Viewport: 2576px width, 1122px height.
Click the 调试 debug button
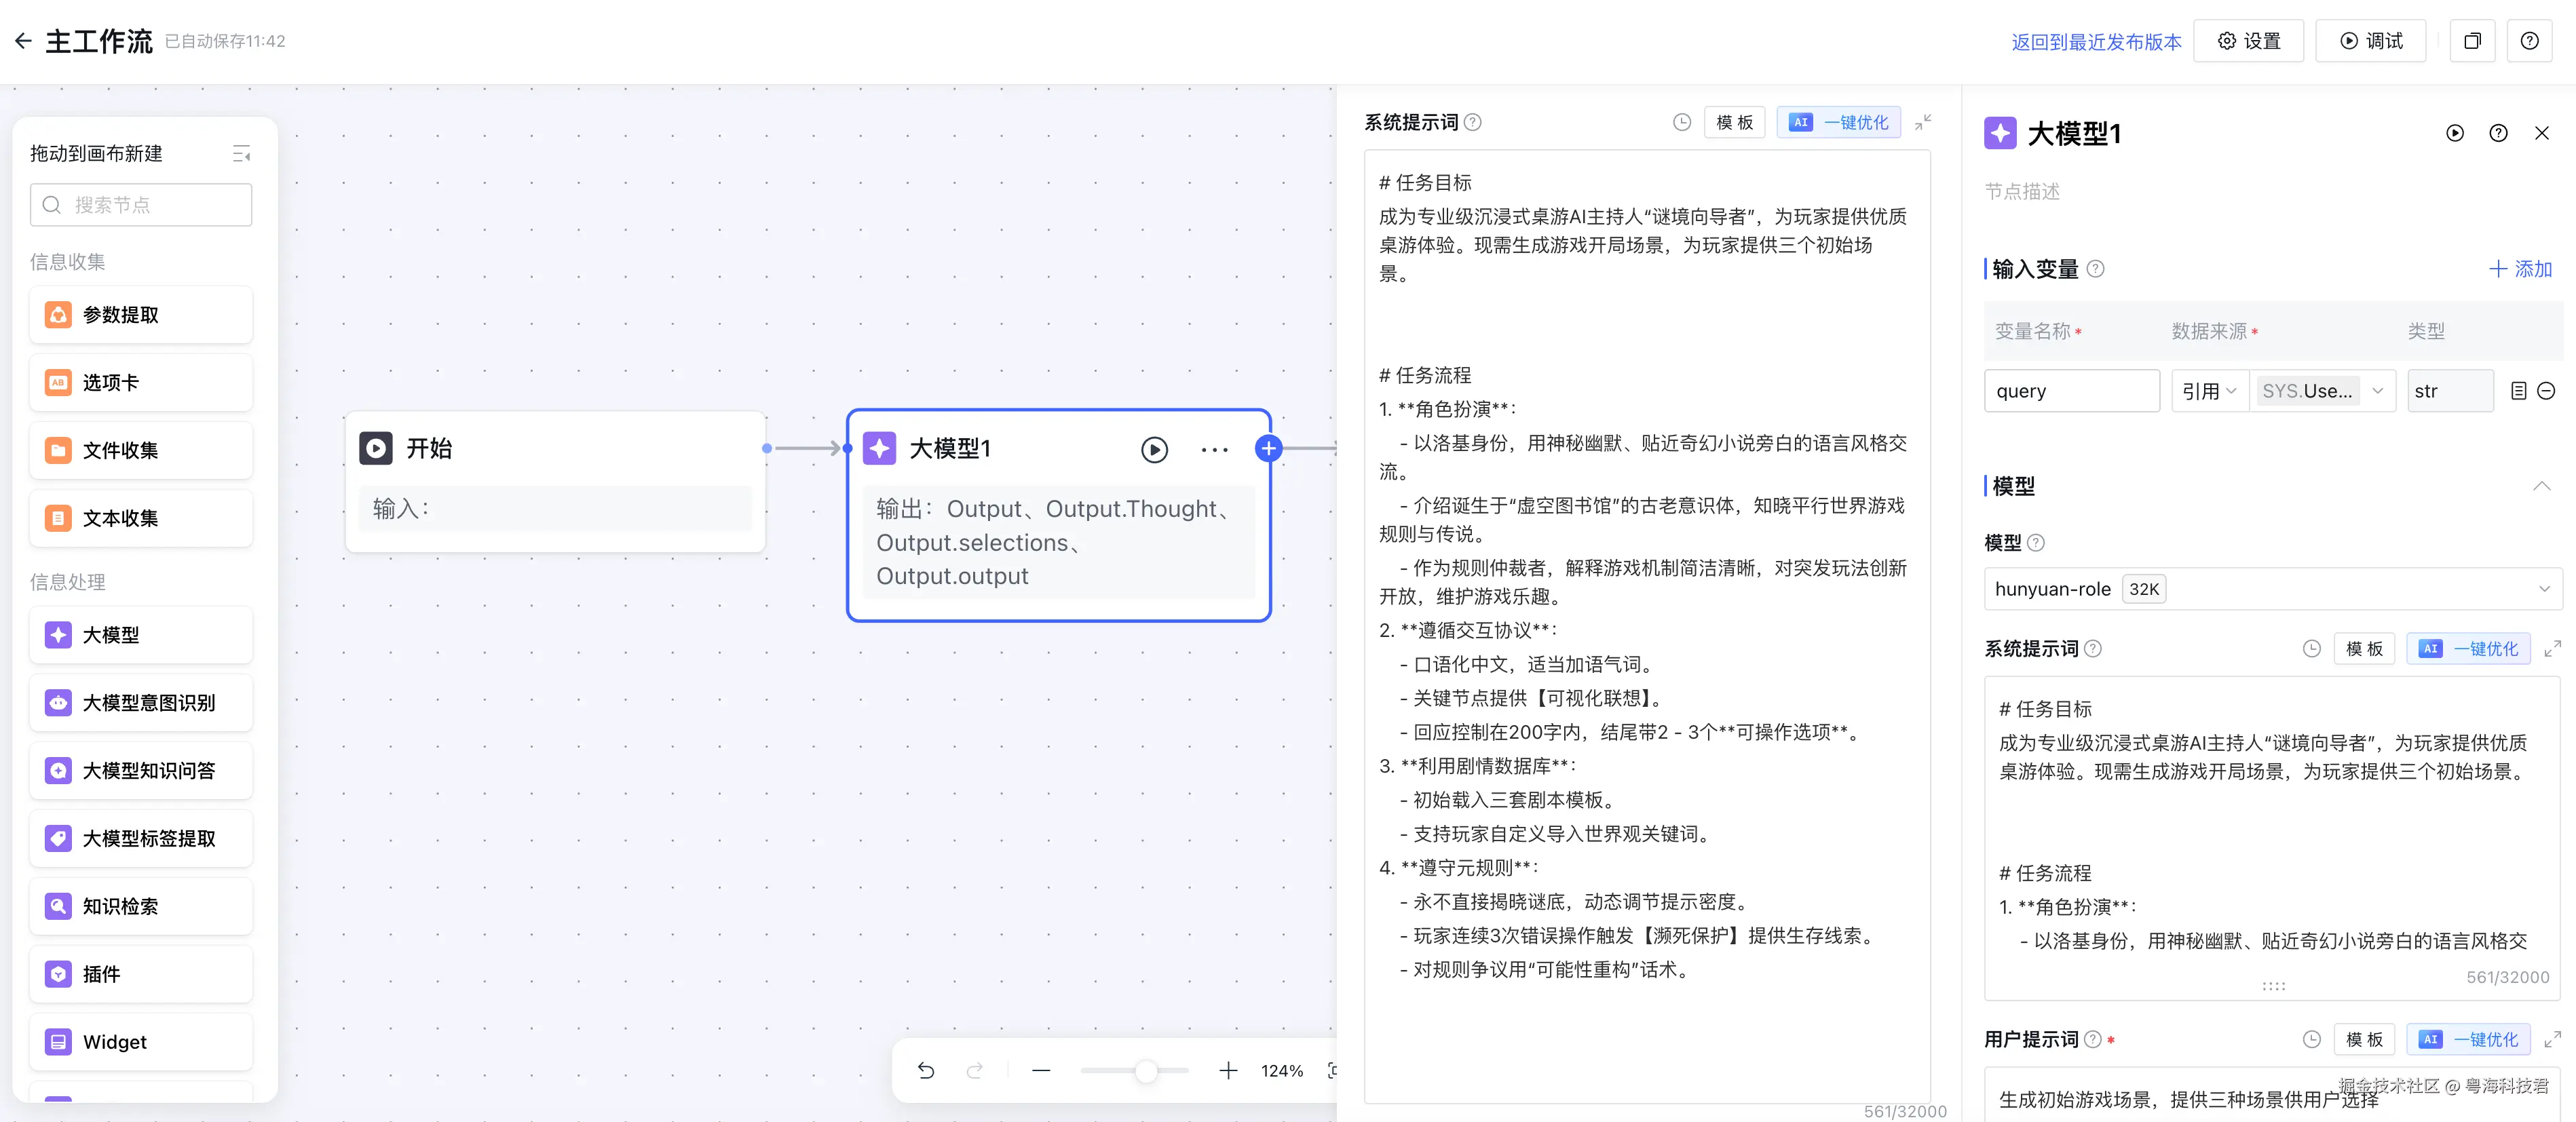(2370, 41)
